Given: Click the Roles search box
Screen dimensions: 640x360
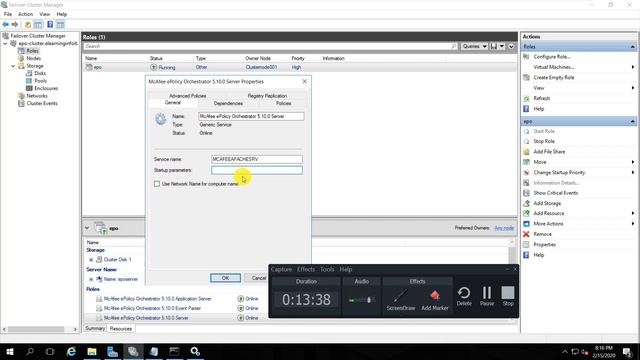Looking at the screenshot, I should [270, 47].
